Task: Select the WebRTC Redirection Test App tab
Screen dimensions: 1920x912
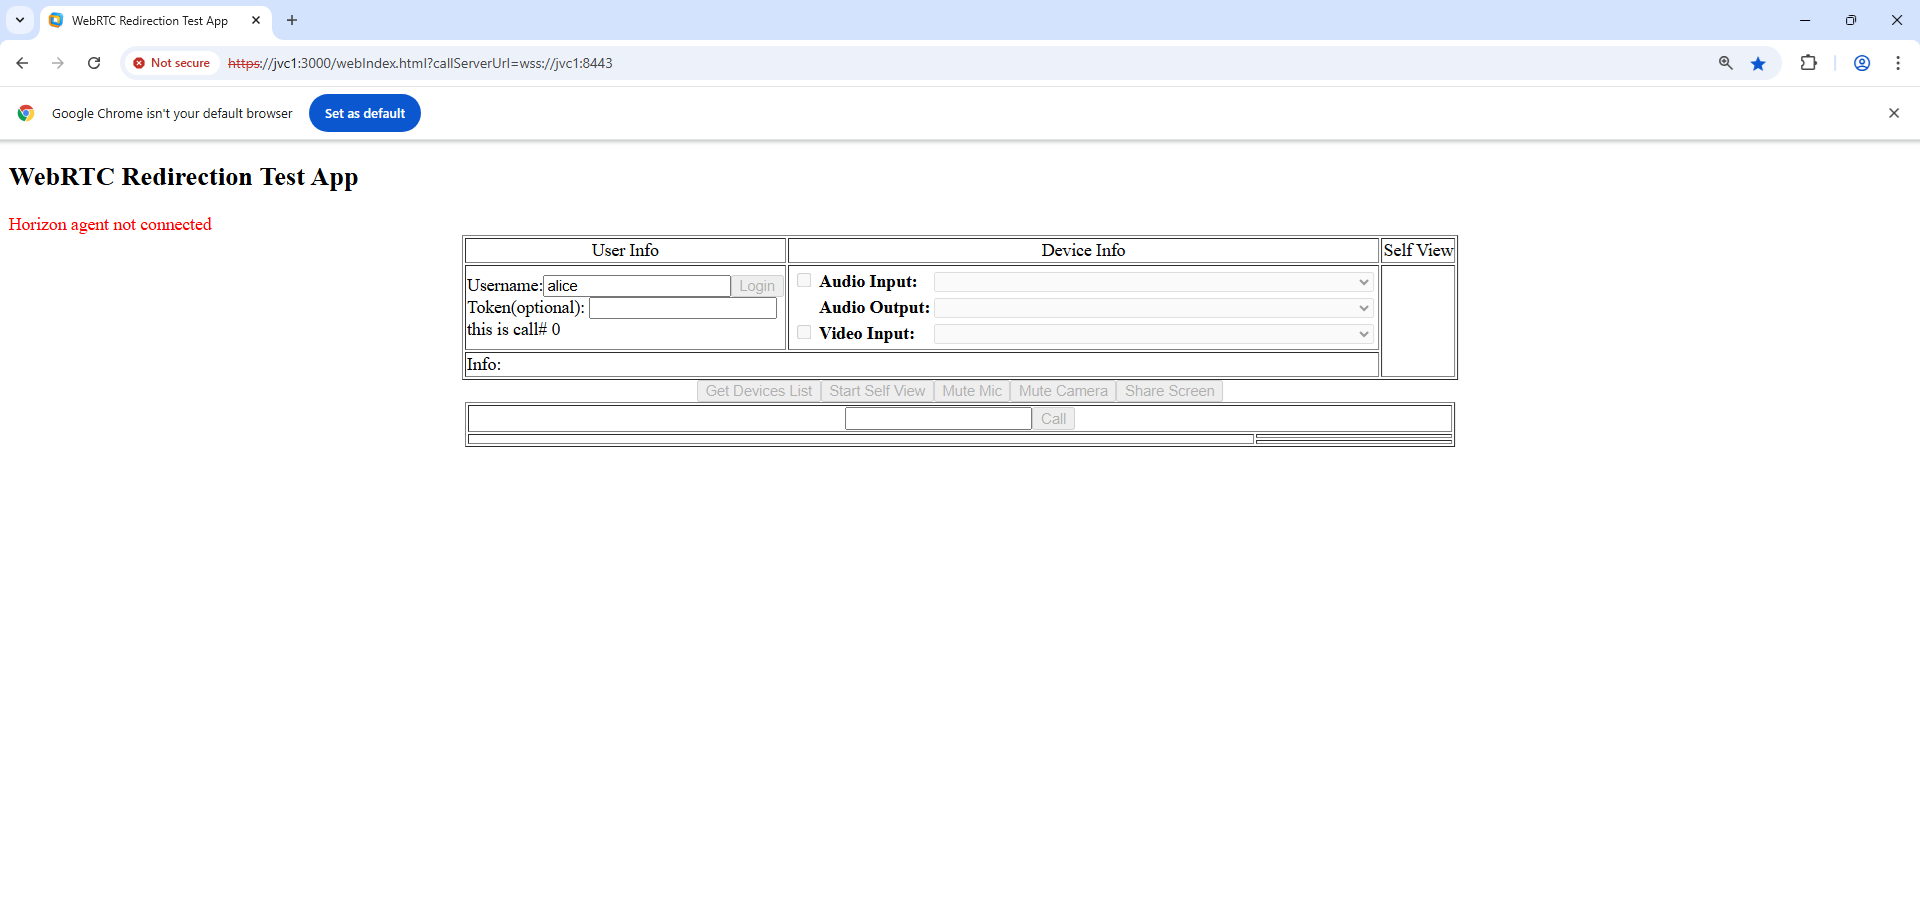Action: 150,20
